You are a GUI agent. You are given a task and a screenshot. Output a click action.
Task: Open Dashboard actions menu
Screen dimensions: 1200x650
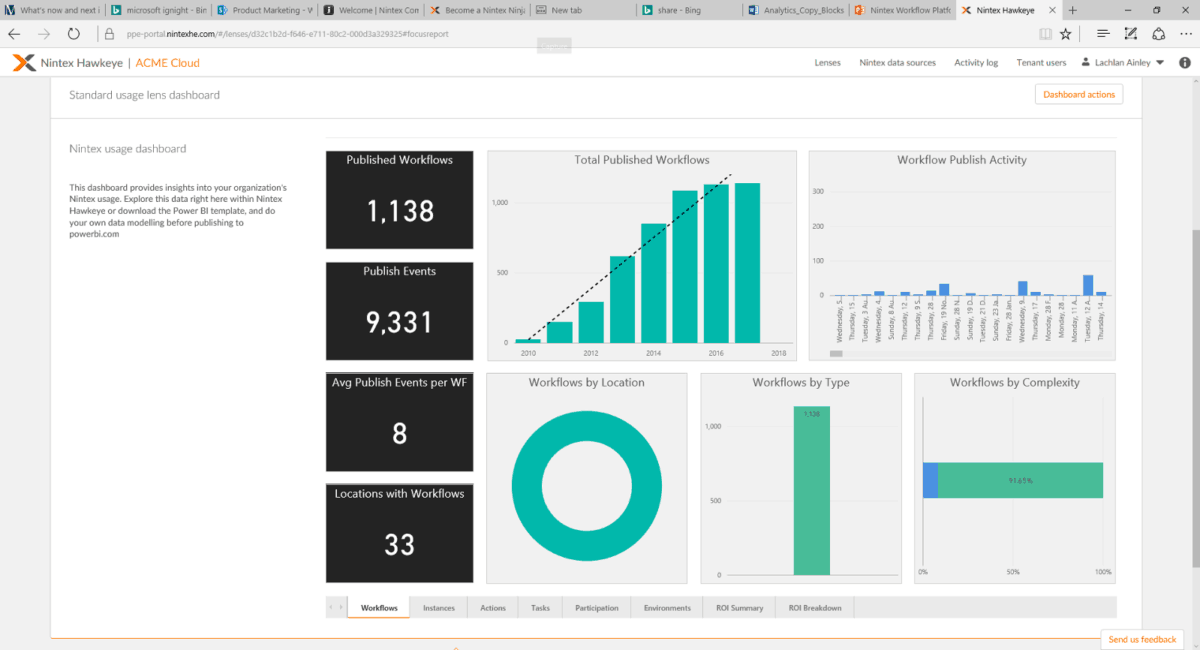pyautogui.click(x=1079, y=95)
